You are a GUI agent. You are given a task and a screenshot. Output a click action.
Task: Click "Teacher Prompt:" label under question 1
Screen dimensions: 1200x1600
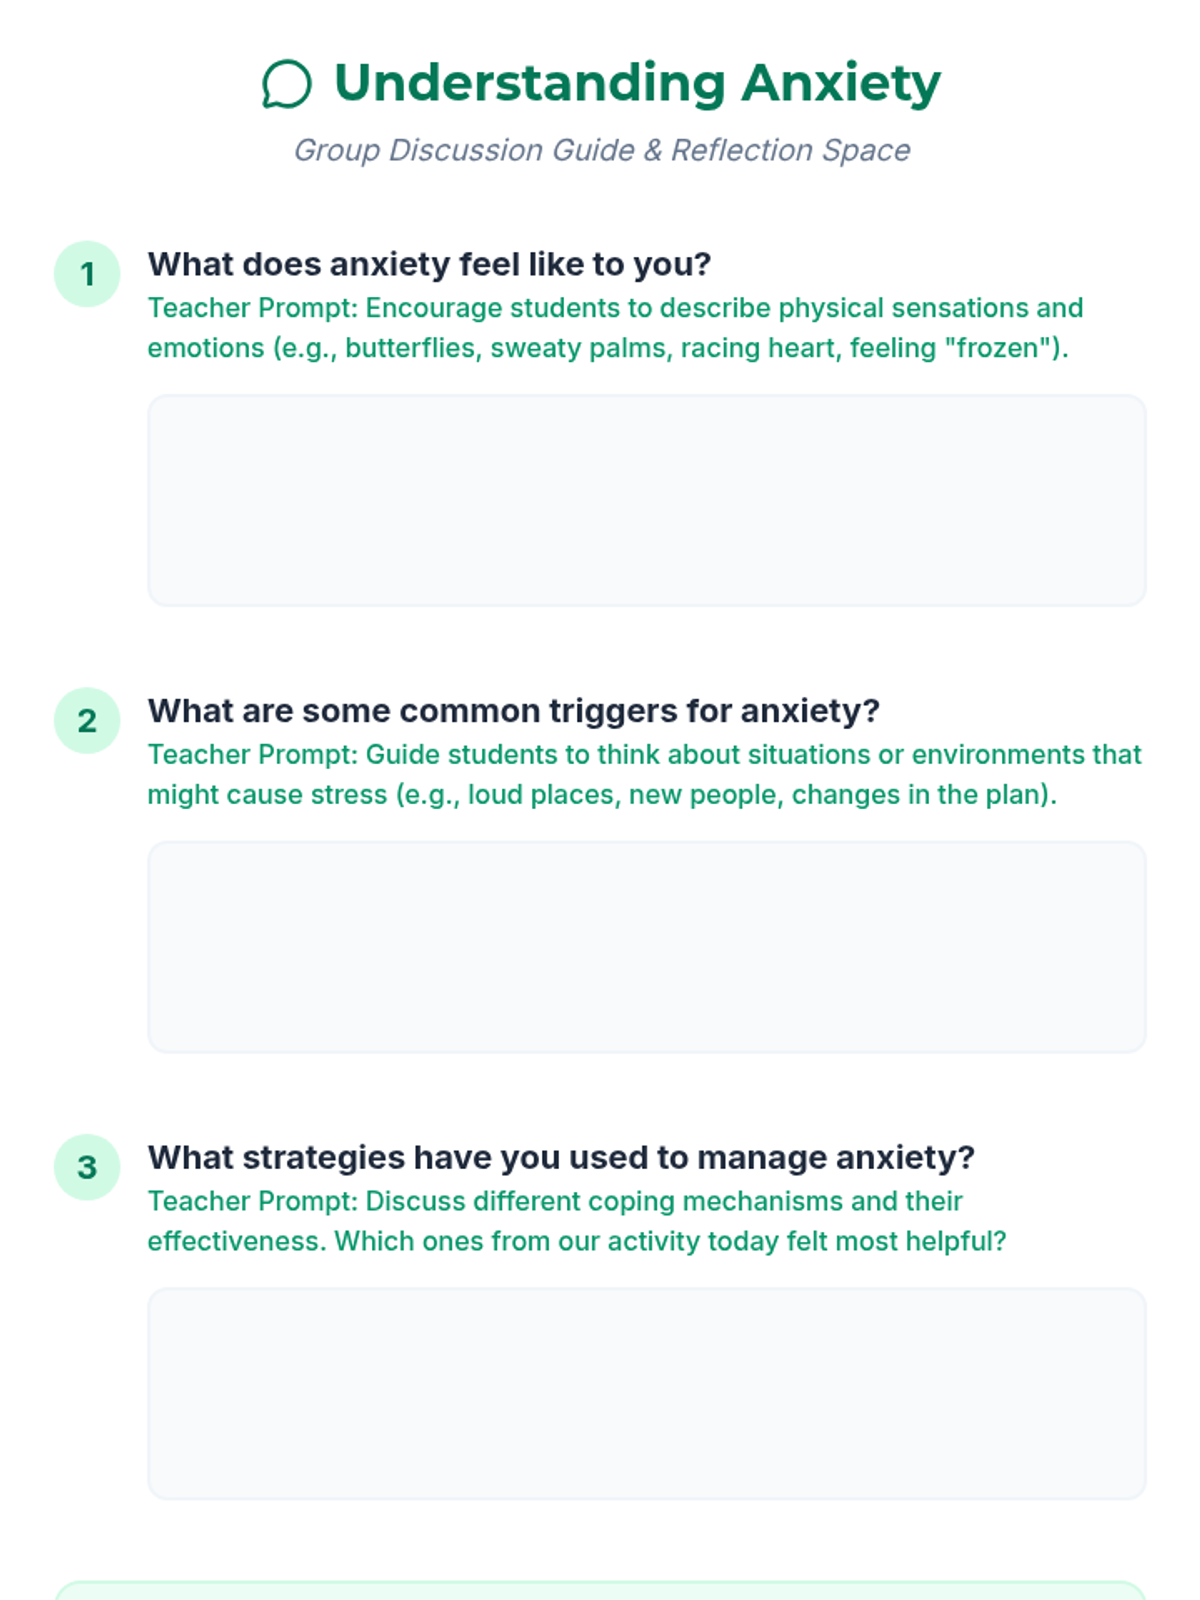pyautogui.click(x=252, y=308)
